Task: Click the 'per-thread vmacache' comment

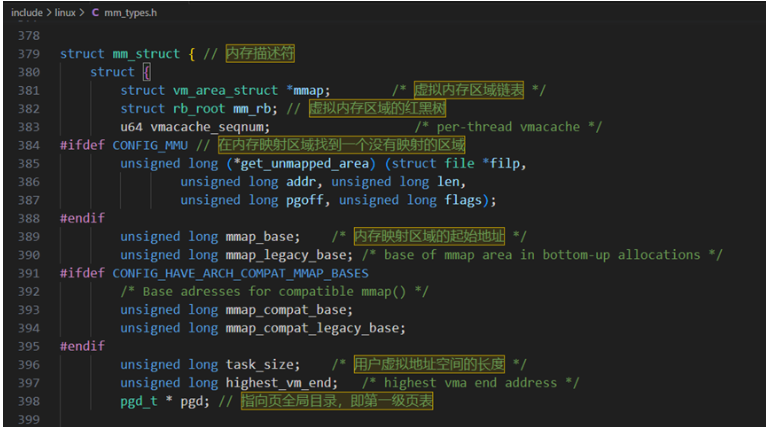Action: pyautogui.click(x=508, y=127)
